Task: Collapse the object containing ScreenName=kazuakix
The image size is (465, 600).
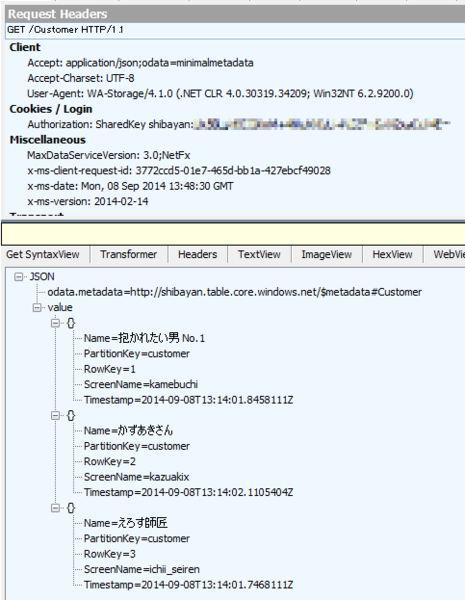Action: click(x=55, y=416)
